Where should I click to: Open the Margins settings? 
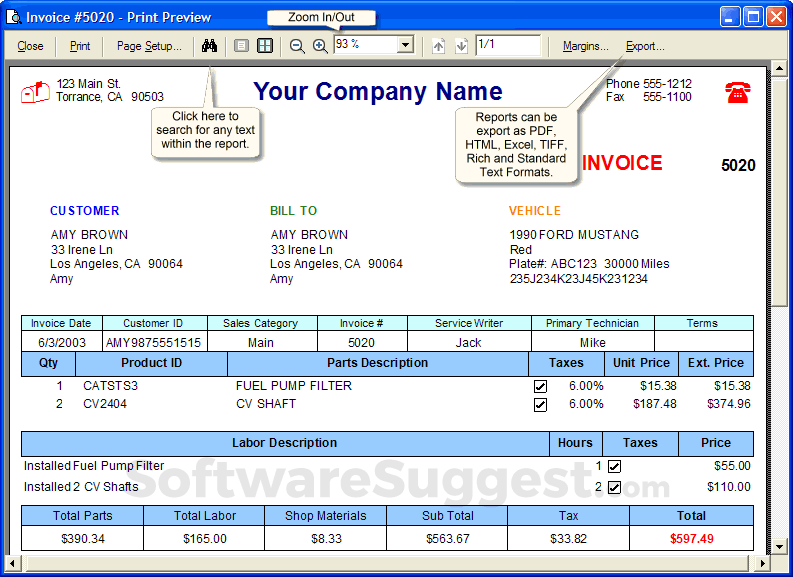(586, 46)
